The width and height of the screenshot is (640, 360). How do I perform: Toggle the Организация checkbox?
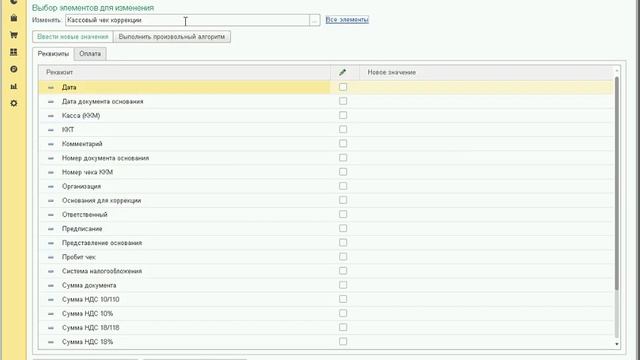click(343, 186)
